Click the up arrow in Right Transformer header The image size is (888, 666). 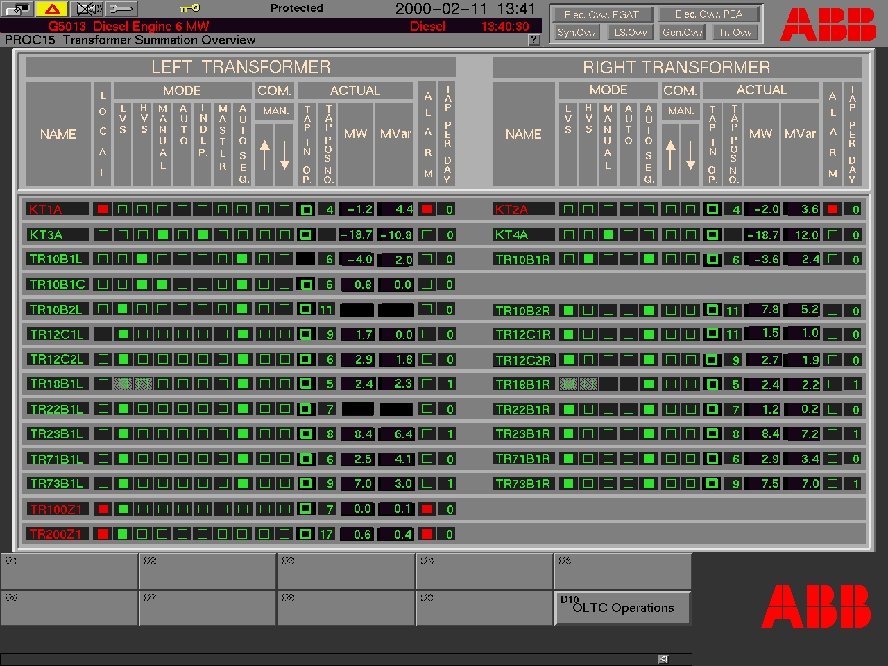671,155
